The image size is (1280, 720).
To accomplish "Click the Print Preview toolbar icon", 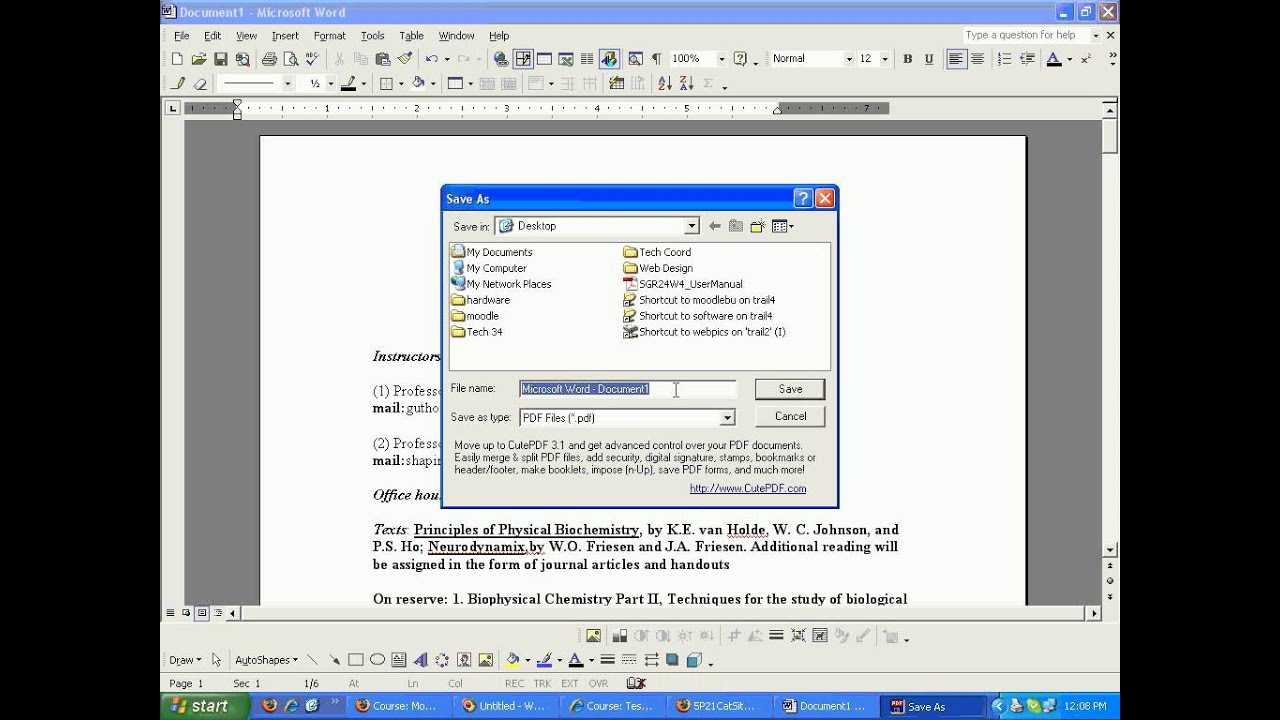I will [x=290, y=59].
